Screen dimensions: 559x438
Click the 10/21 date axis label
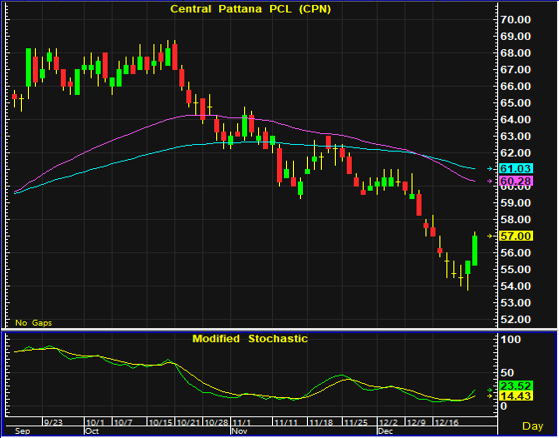click(x=189, y=422)
